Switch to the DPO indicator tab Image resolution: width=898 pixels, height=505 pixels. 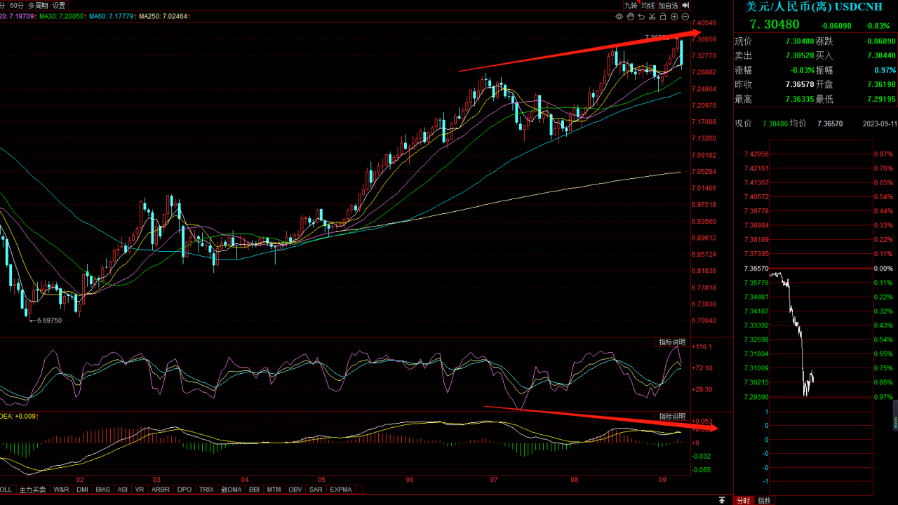pos(184,490)
